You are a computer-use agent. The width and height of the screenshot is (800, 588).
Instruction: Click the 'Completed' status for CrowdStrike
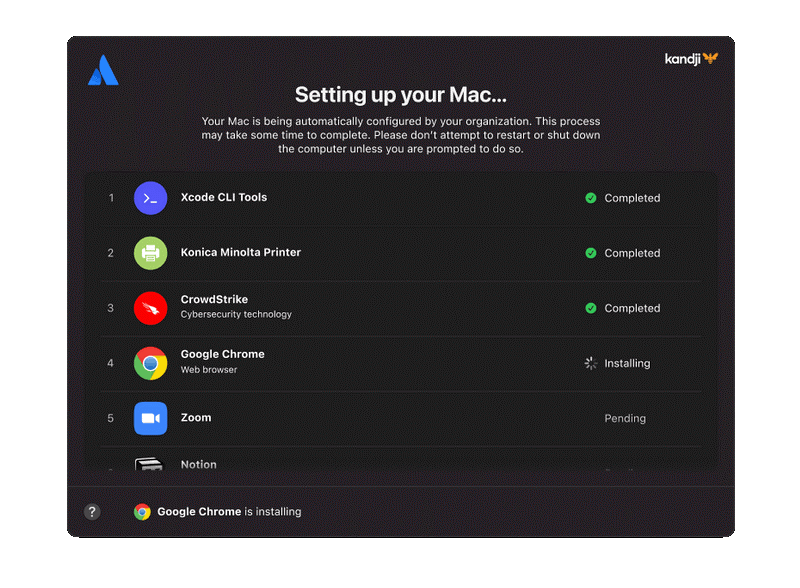click(x=632, y=308)
